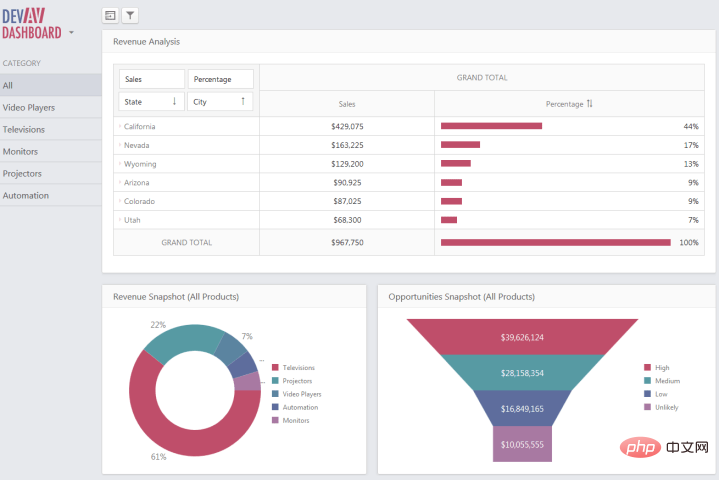Open the dashboard title dropdown arrow
Viewport: 719px width, 480px height.
click(72, 33)
